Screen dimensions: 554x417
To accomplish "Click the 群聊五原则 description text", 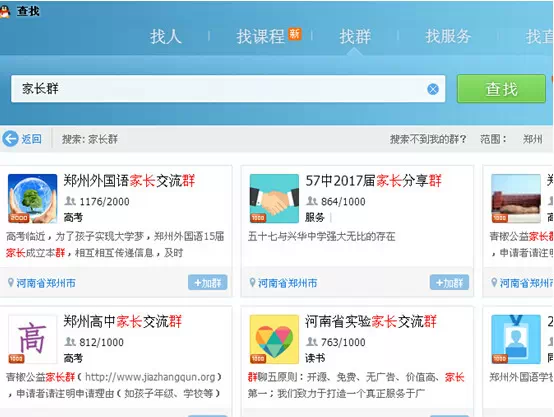I will pyautogui.click(x=356, y=385).
